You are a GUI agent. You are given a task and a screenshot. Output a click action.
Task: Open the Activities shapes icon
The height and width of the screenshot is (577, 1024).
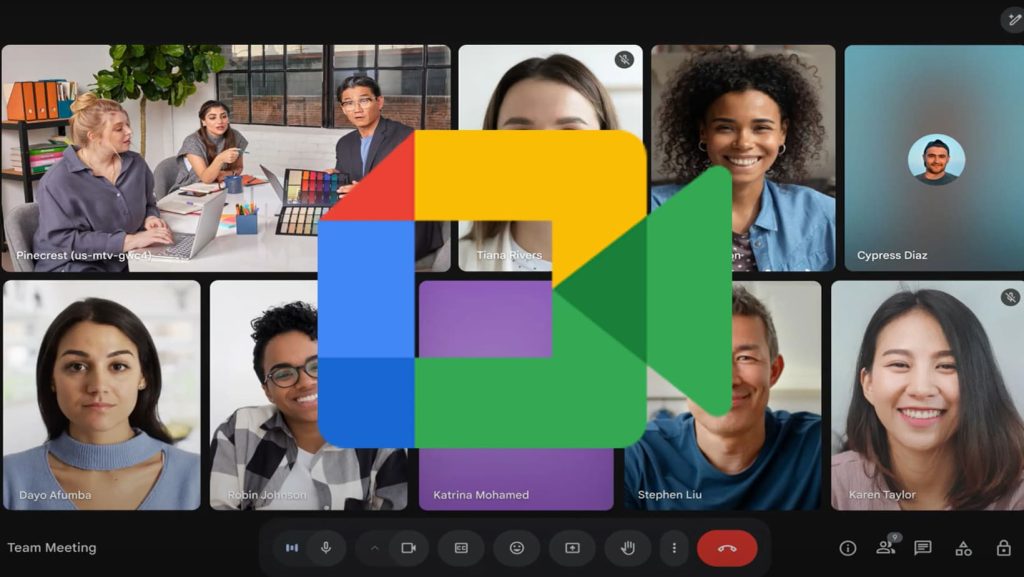click(963, 548)
